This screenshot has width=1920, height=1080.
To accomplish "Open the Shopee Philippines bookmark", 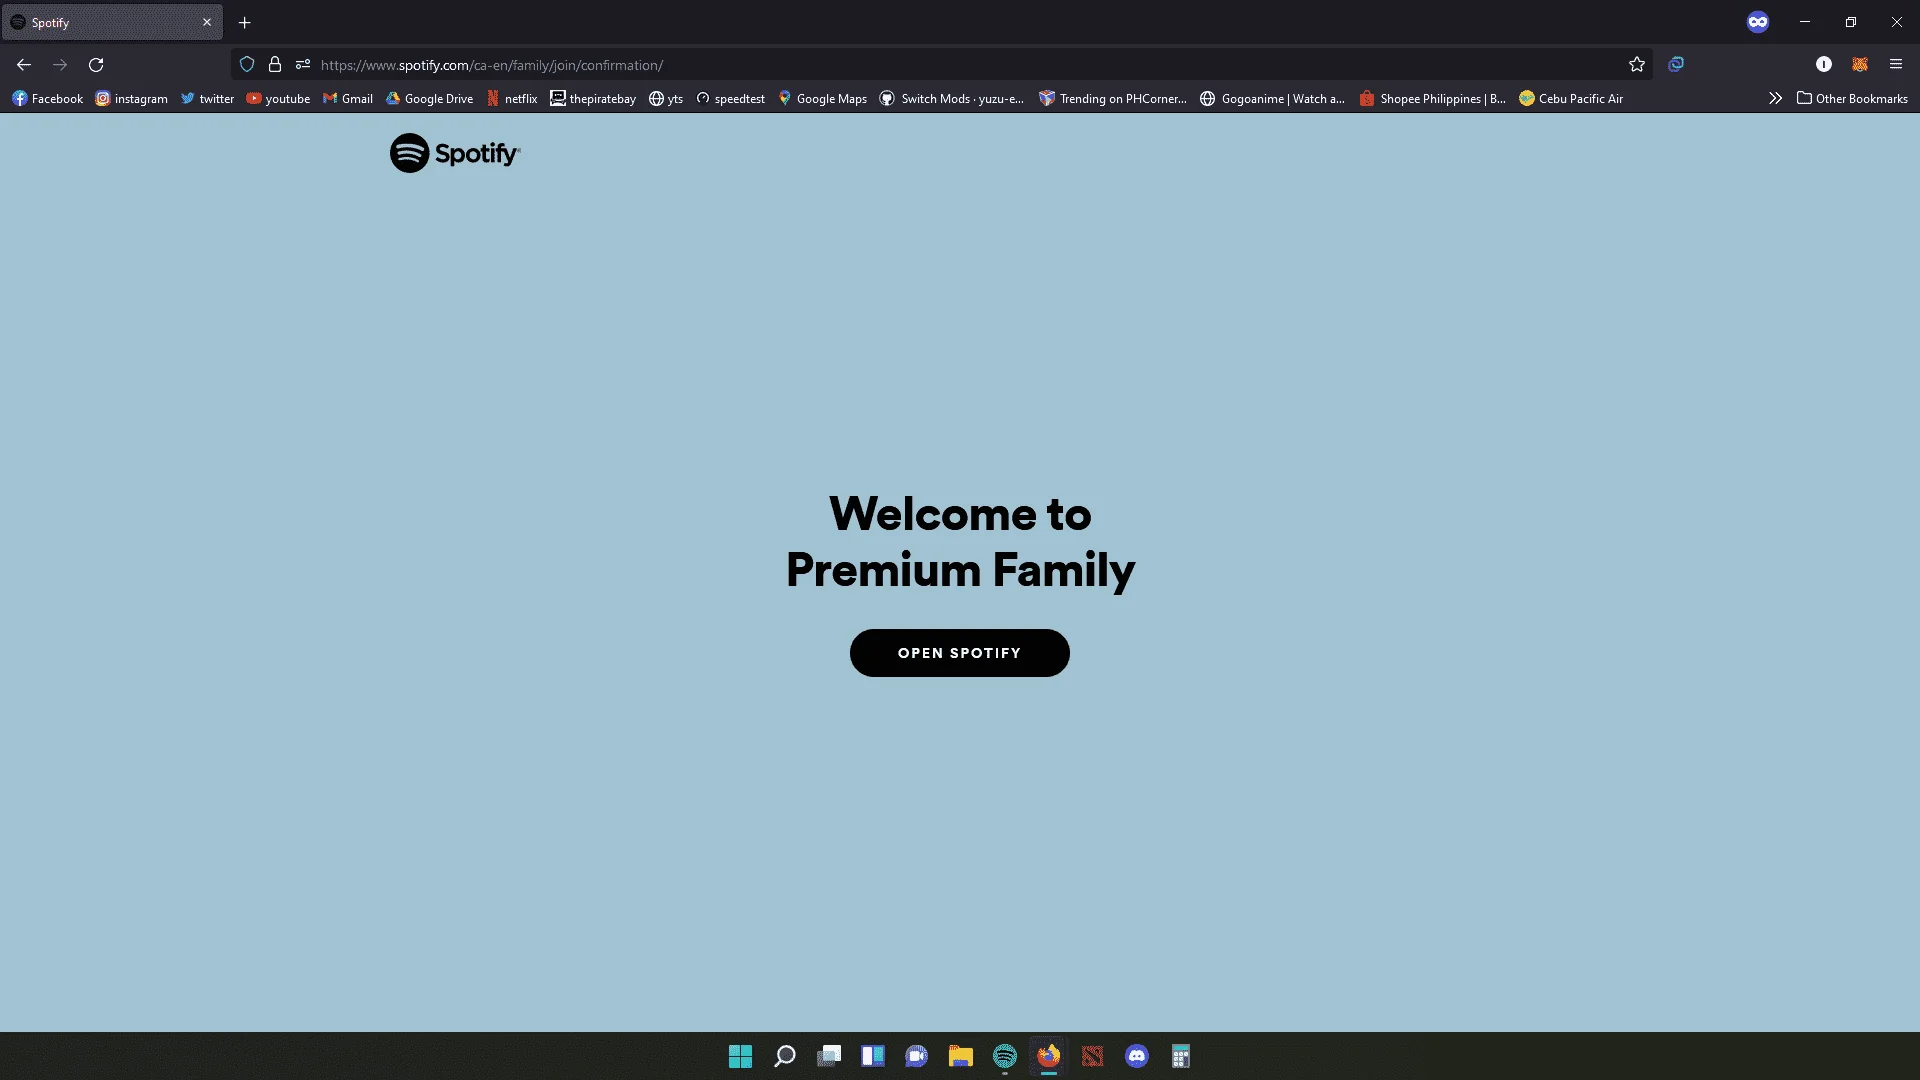I will click(1432, 99).
